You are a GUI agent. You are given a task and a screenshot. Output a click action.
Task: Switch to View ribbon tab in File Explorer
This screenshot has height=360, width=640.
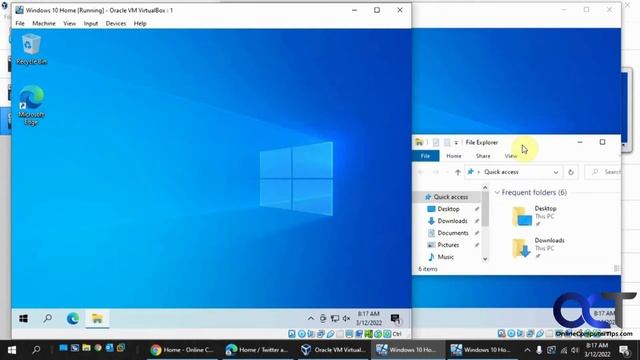tap(511, 156)
